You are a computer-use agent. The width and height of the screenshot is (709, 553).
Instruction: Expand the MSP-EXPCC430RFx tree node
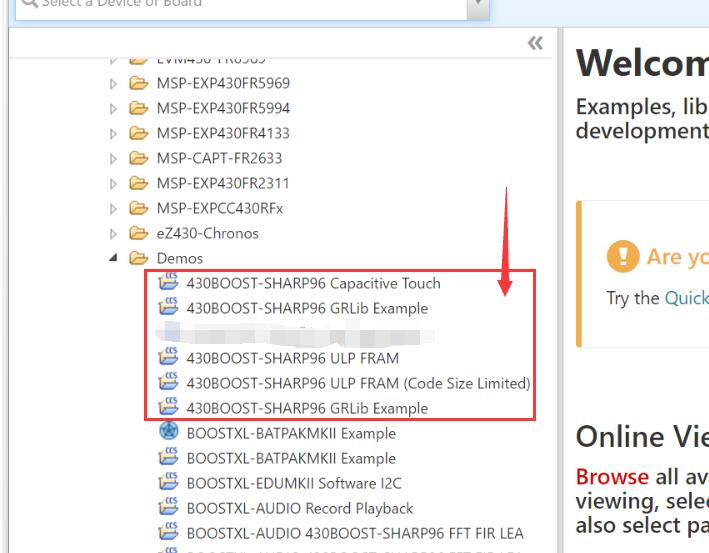[113, 208]
